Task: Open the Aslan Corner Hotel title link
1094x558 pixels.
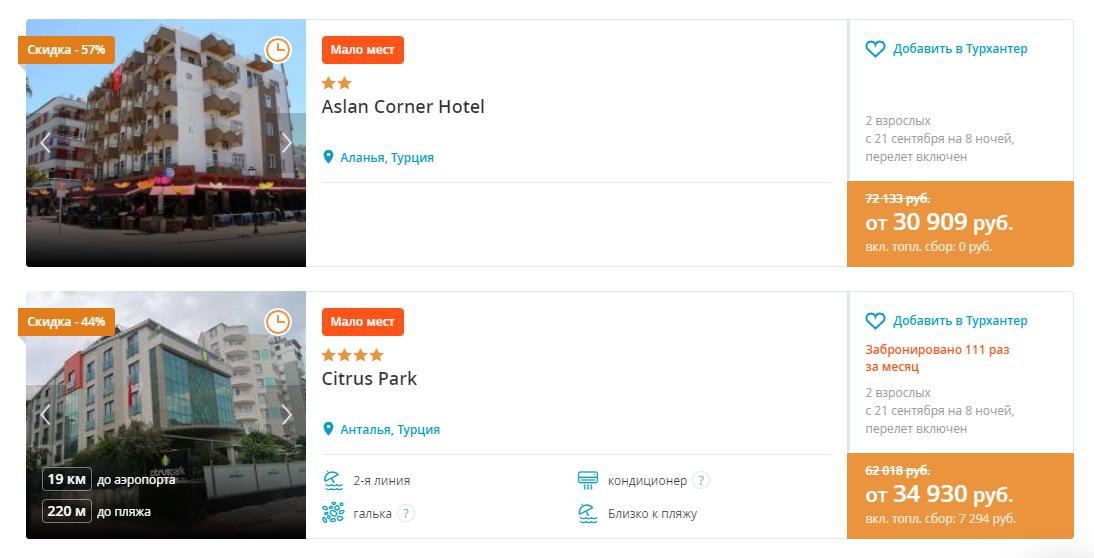Action: [x=403, y=107]
